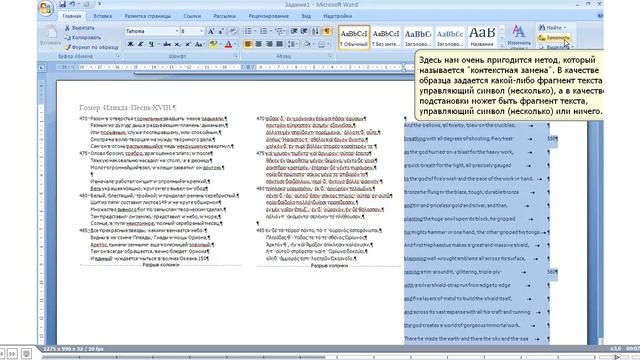Align text left
The image size is (640, 360).
248,44
